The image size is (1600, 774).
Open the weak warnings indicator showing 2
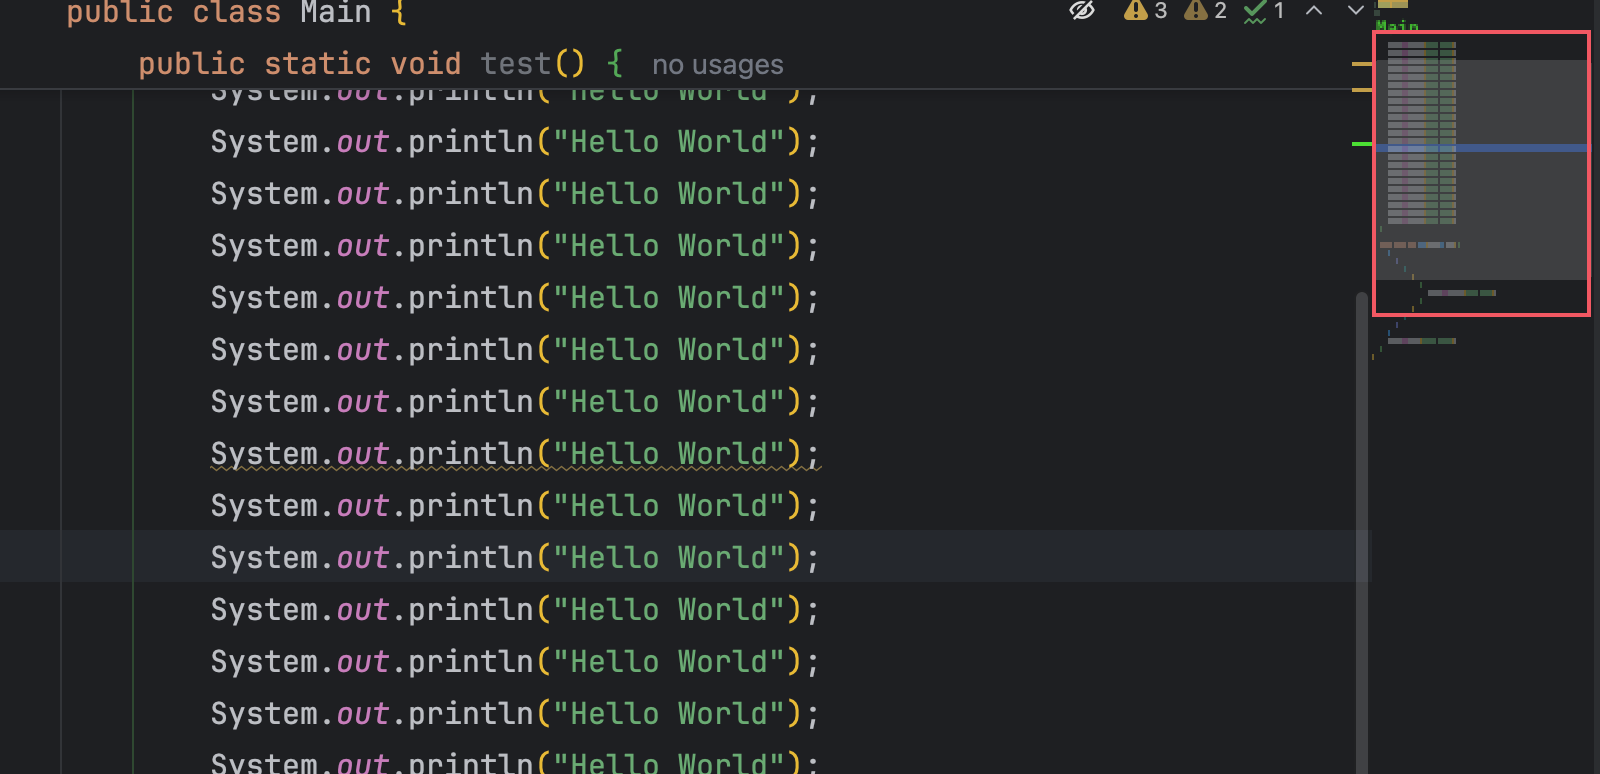click(x=1205, y=11)
